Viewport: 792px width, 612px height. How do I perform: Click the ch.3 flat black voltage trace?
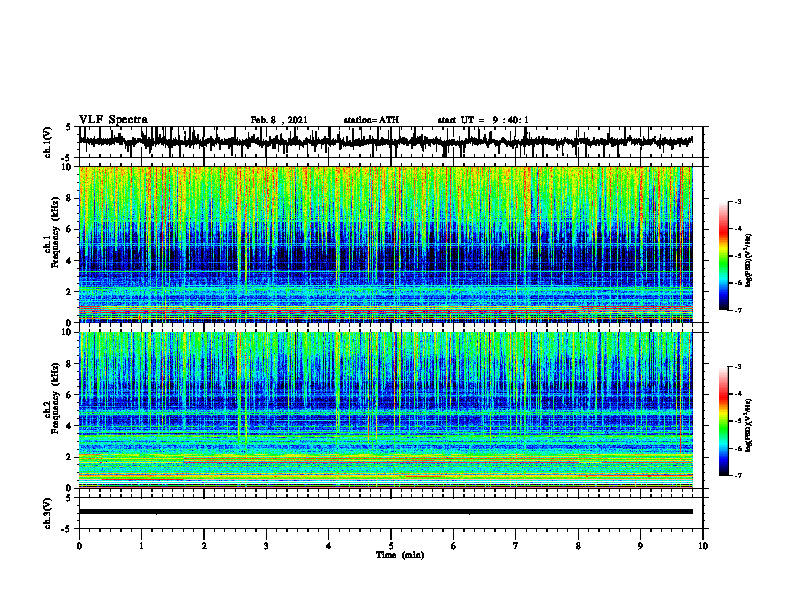tap(385, 512)
